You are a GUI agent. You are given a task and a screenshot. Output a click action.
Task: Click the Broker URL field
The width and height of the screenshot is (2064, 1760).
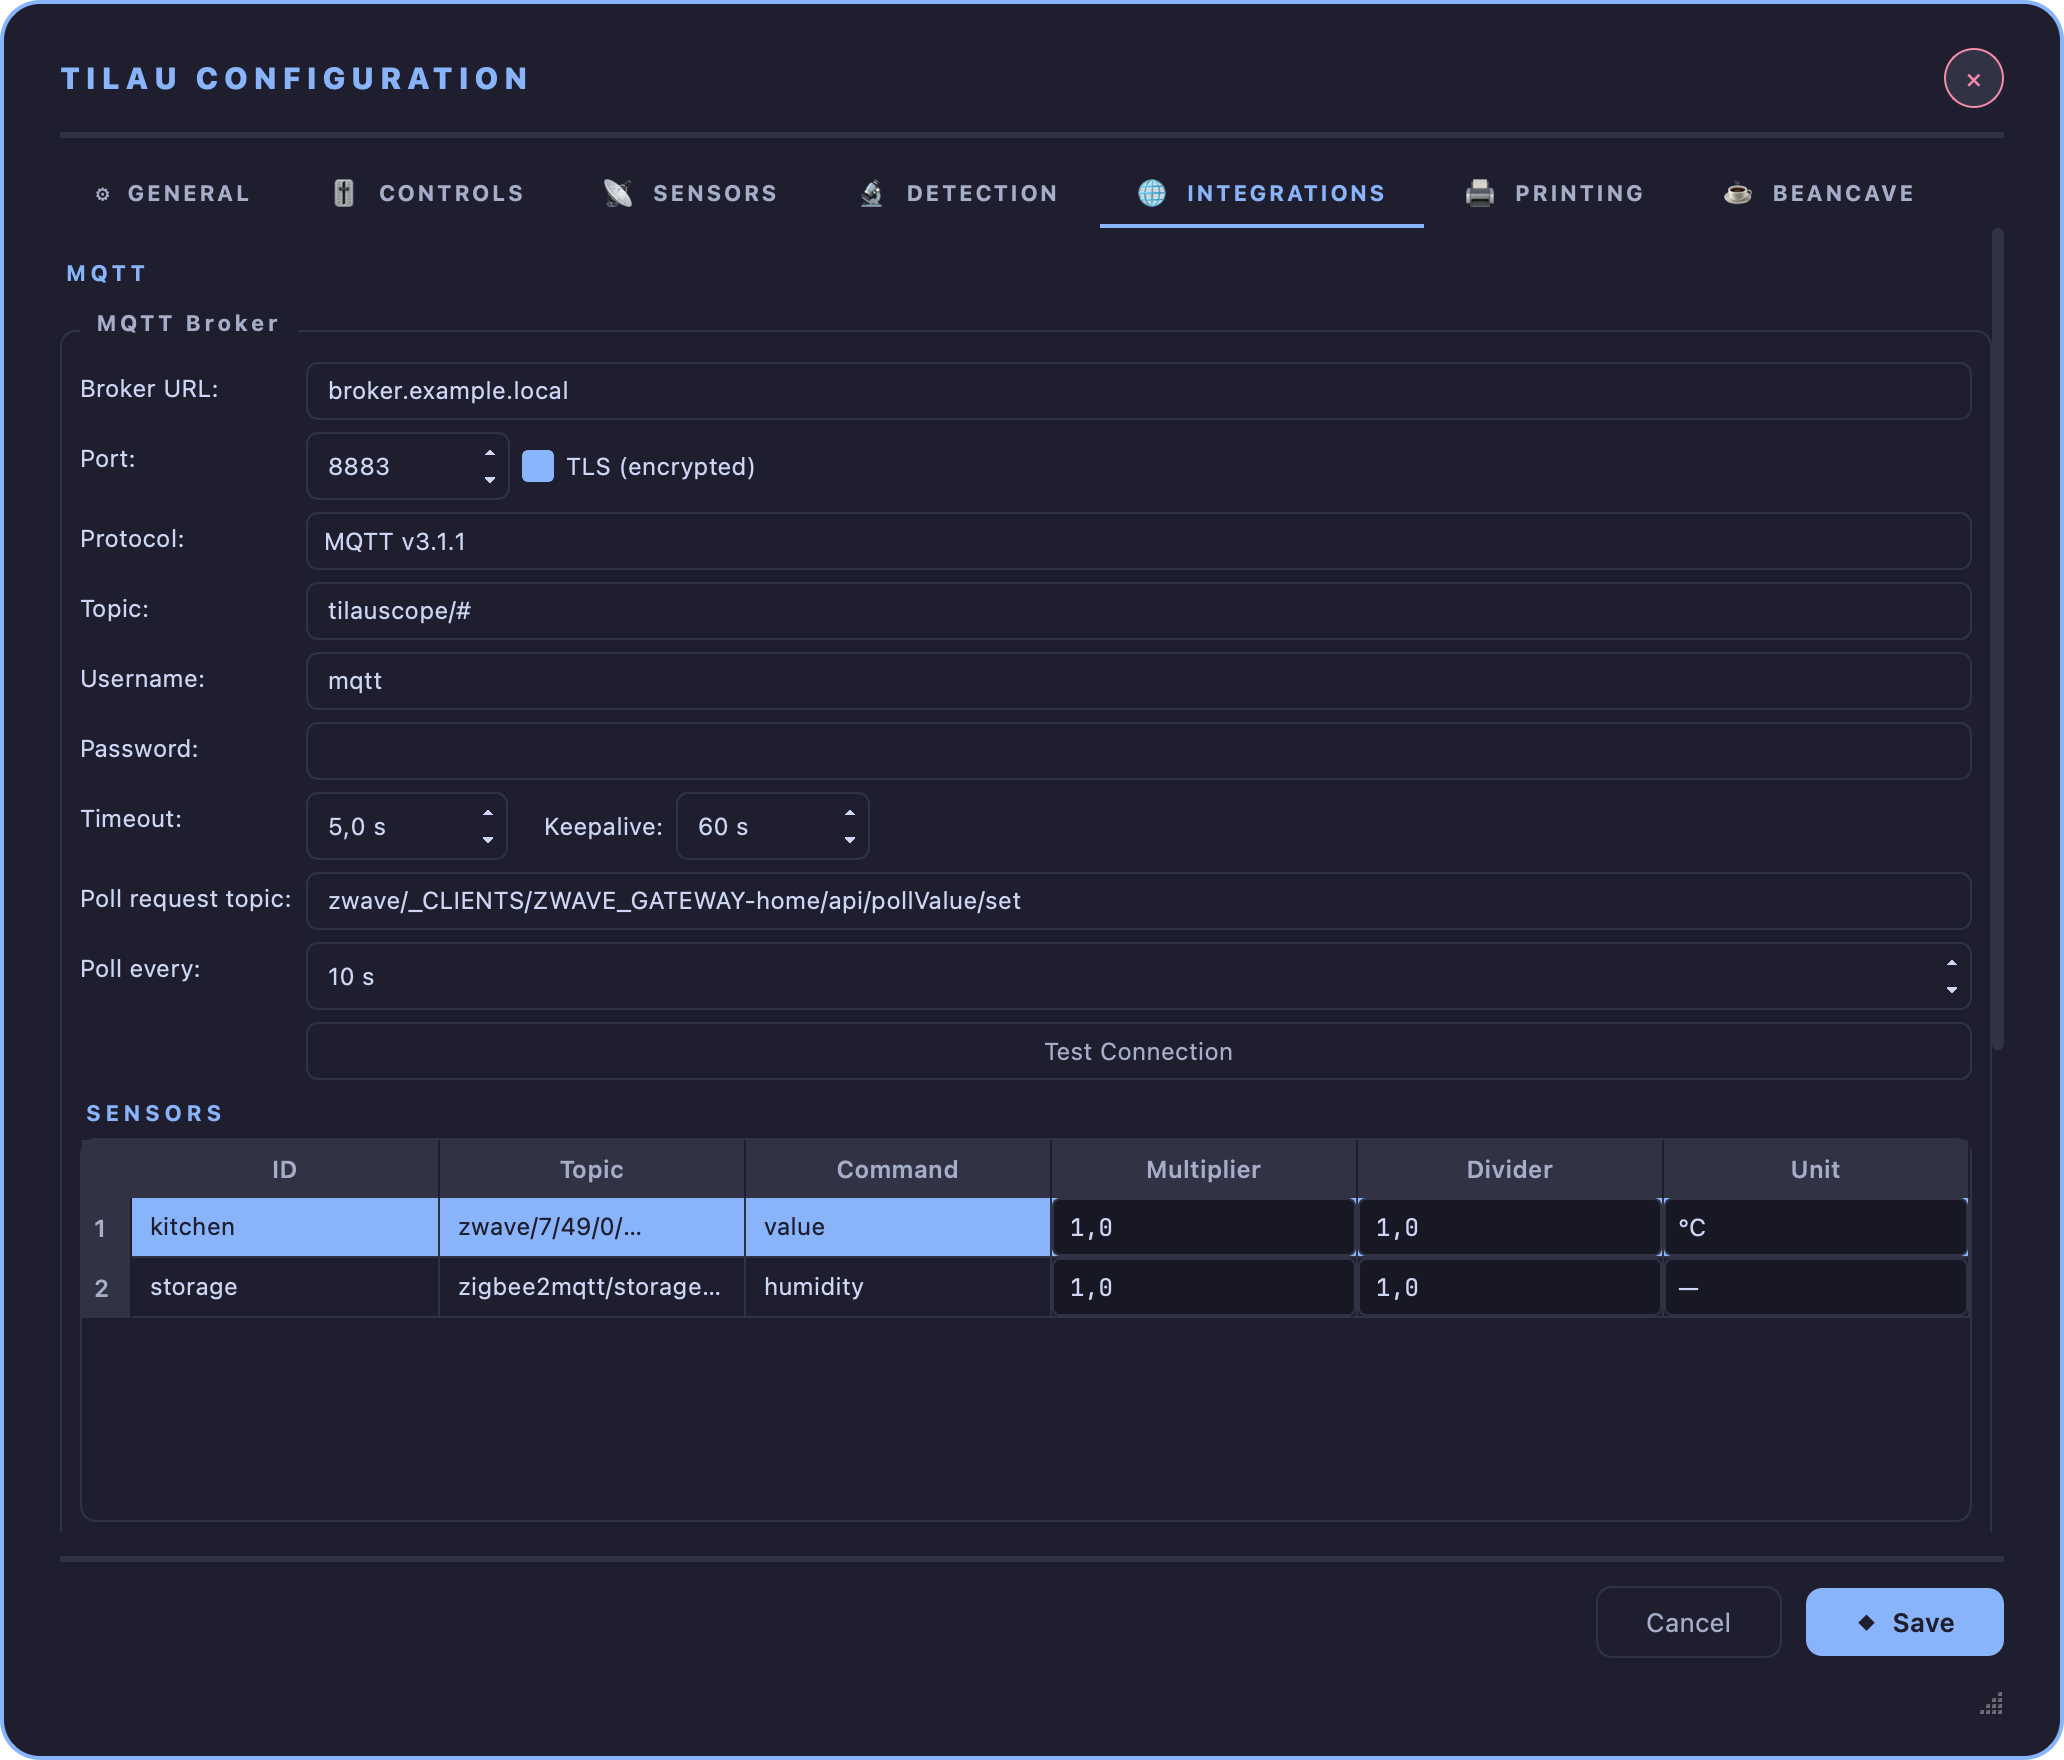(x=1138, y=391)
